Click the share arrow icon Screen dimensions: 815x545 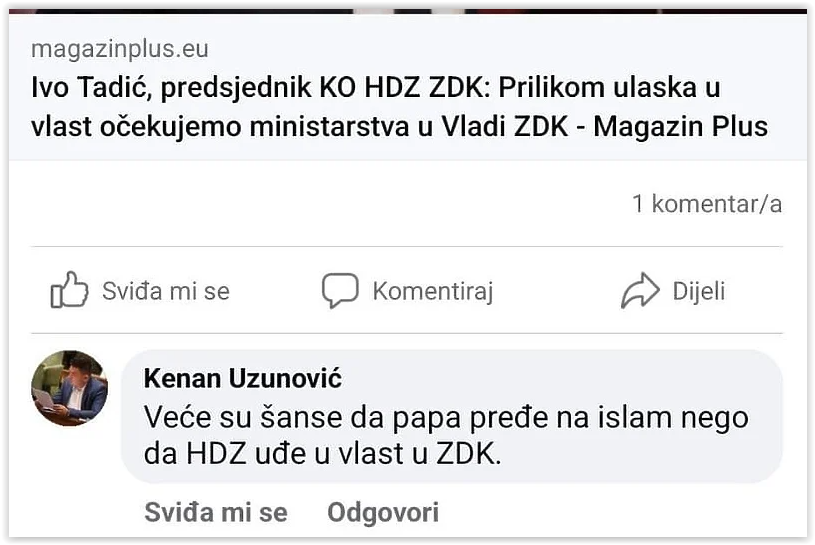pyautogui.click(x=640, y=291)
